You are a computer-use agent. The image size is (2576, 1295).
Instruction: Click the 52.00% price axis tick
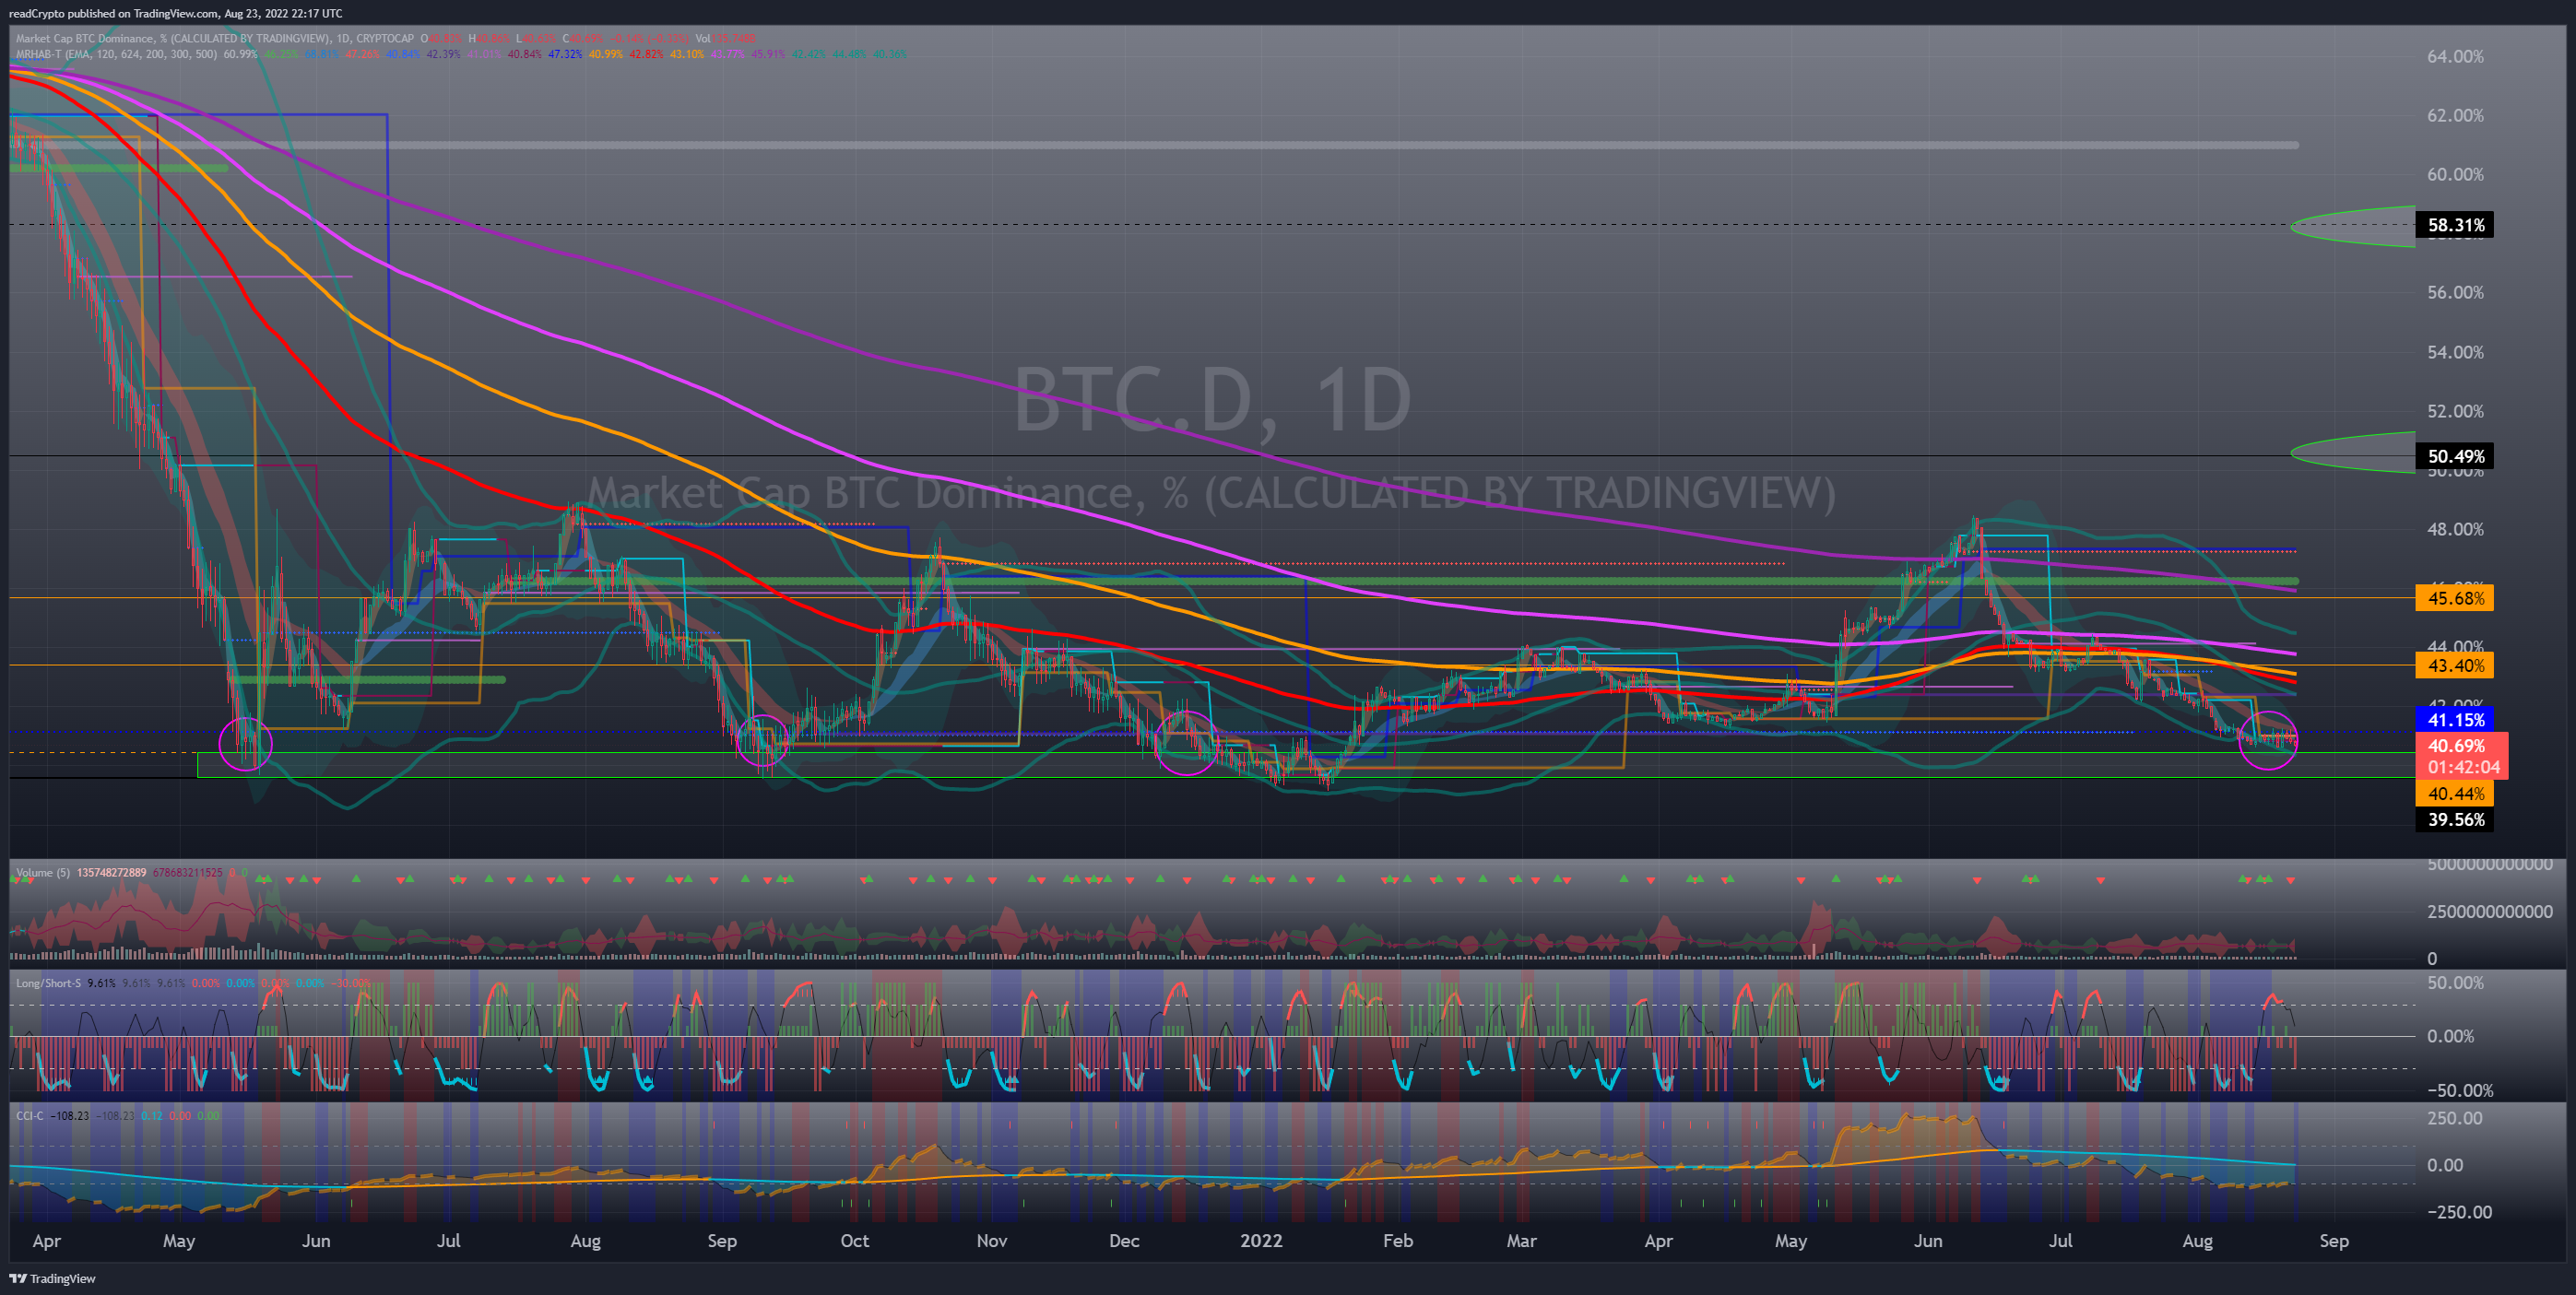(2455, 411)
